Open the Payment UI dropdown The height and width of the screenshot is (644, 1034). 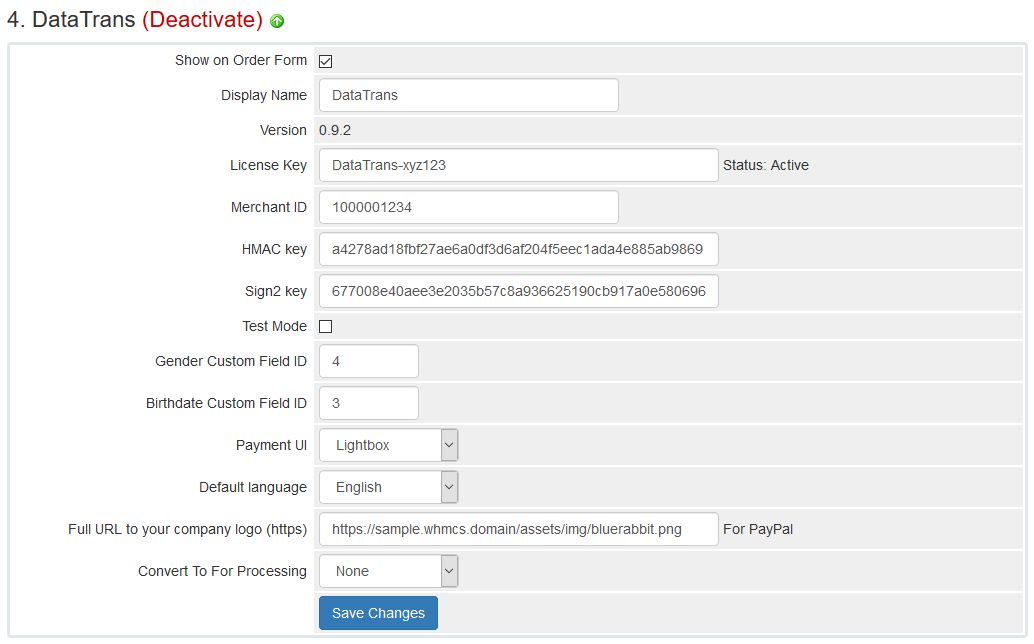click(388, 445)
